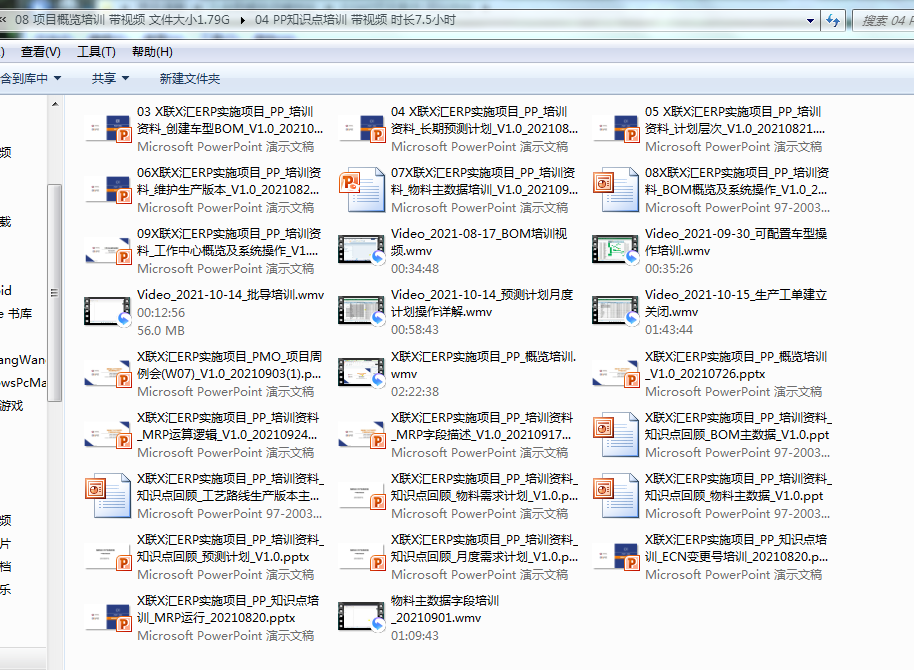Image resolution: width=914 pixels, height=670 pixels.
Task: Click the Video_2021-10-15_生产工单建立关闭 video icon
Action: (615, 312)
